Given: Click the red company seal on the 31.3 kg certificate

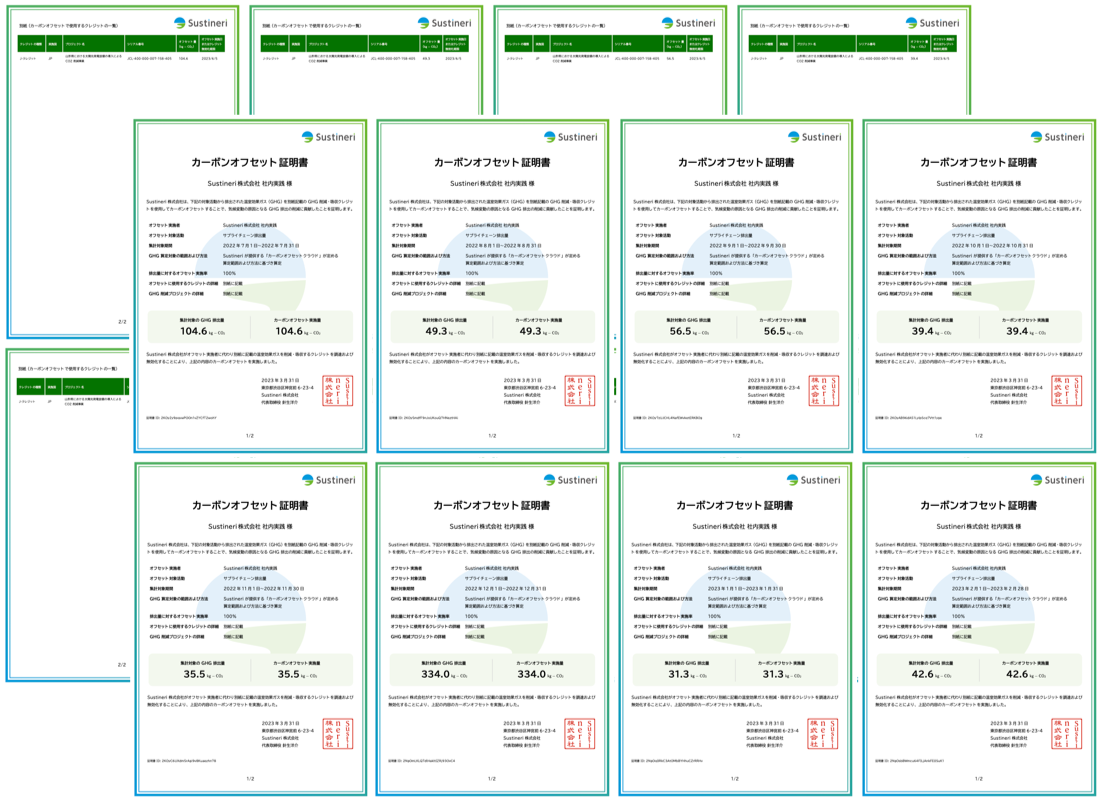Looking at the screenshot, I should [x=822, y=734].
